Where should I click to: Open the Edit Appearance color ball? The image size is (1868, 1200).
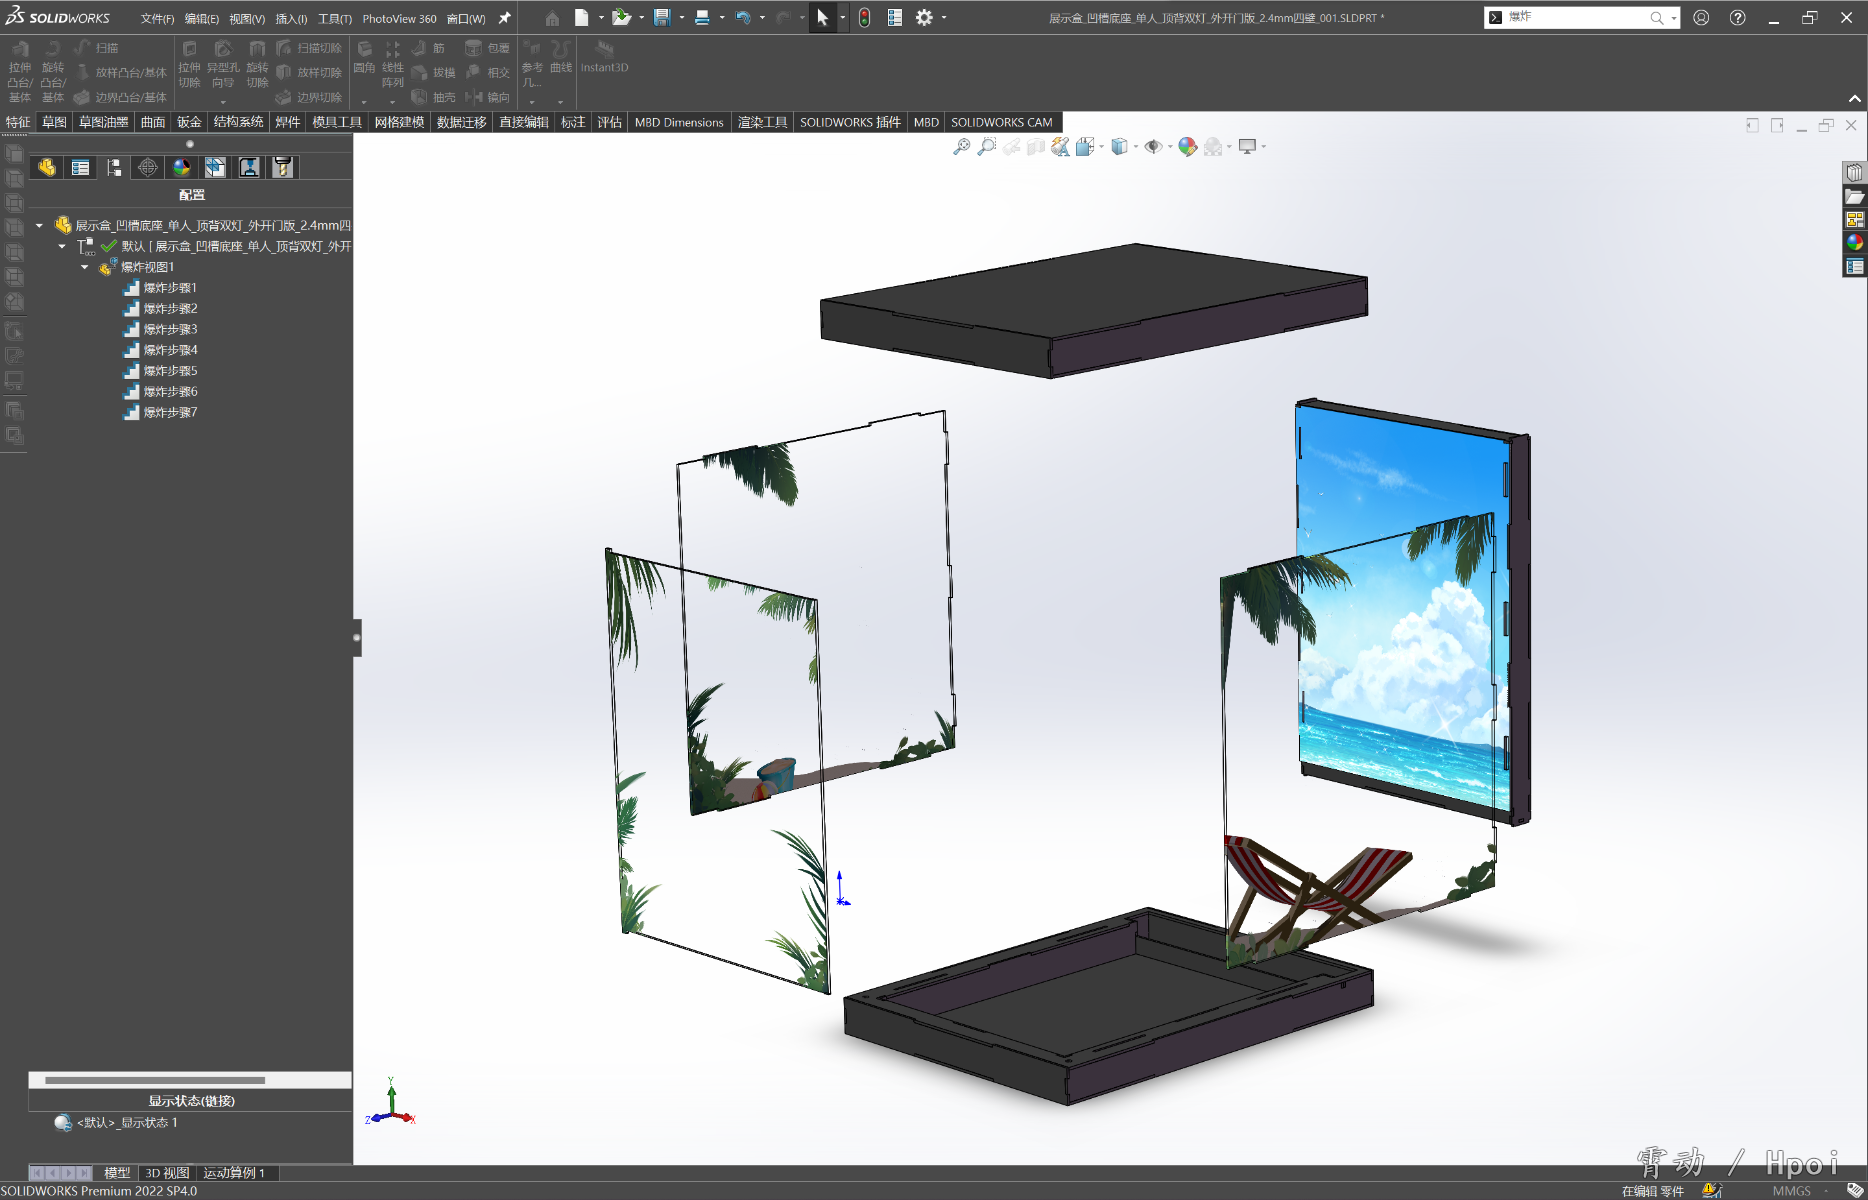pos(1187,147)
